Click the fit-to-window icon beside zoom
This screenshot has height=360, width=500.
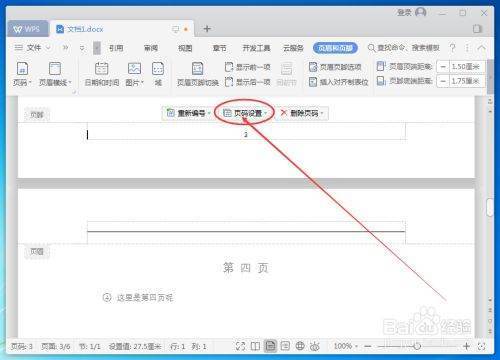(481, 346)
